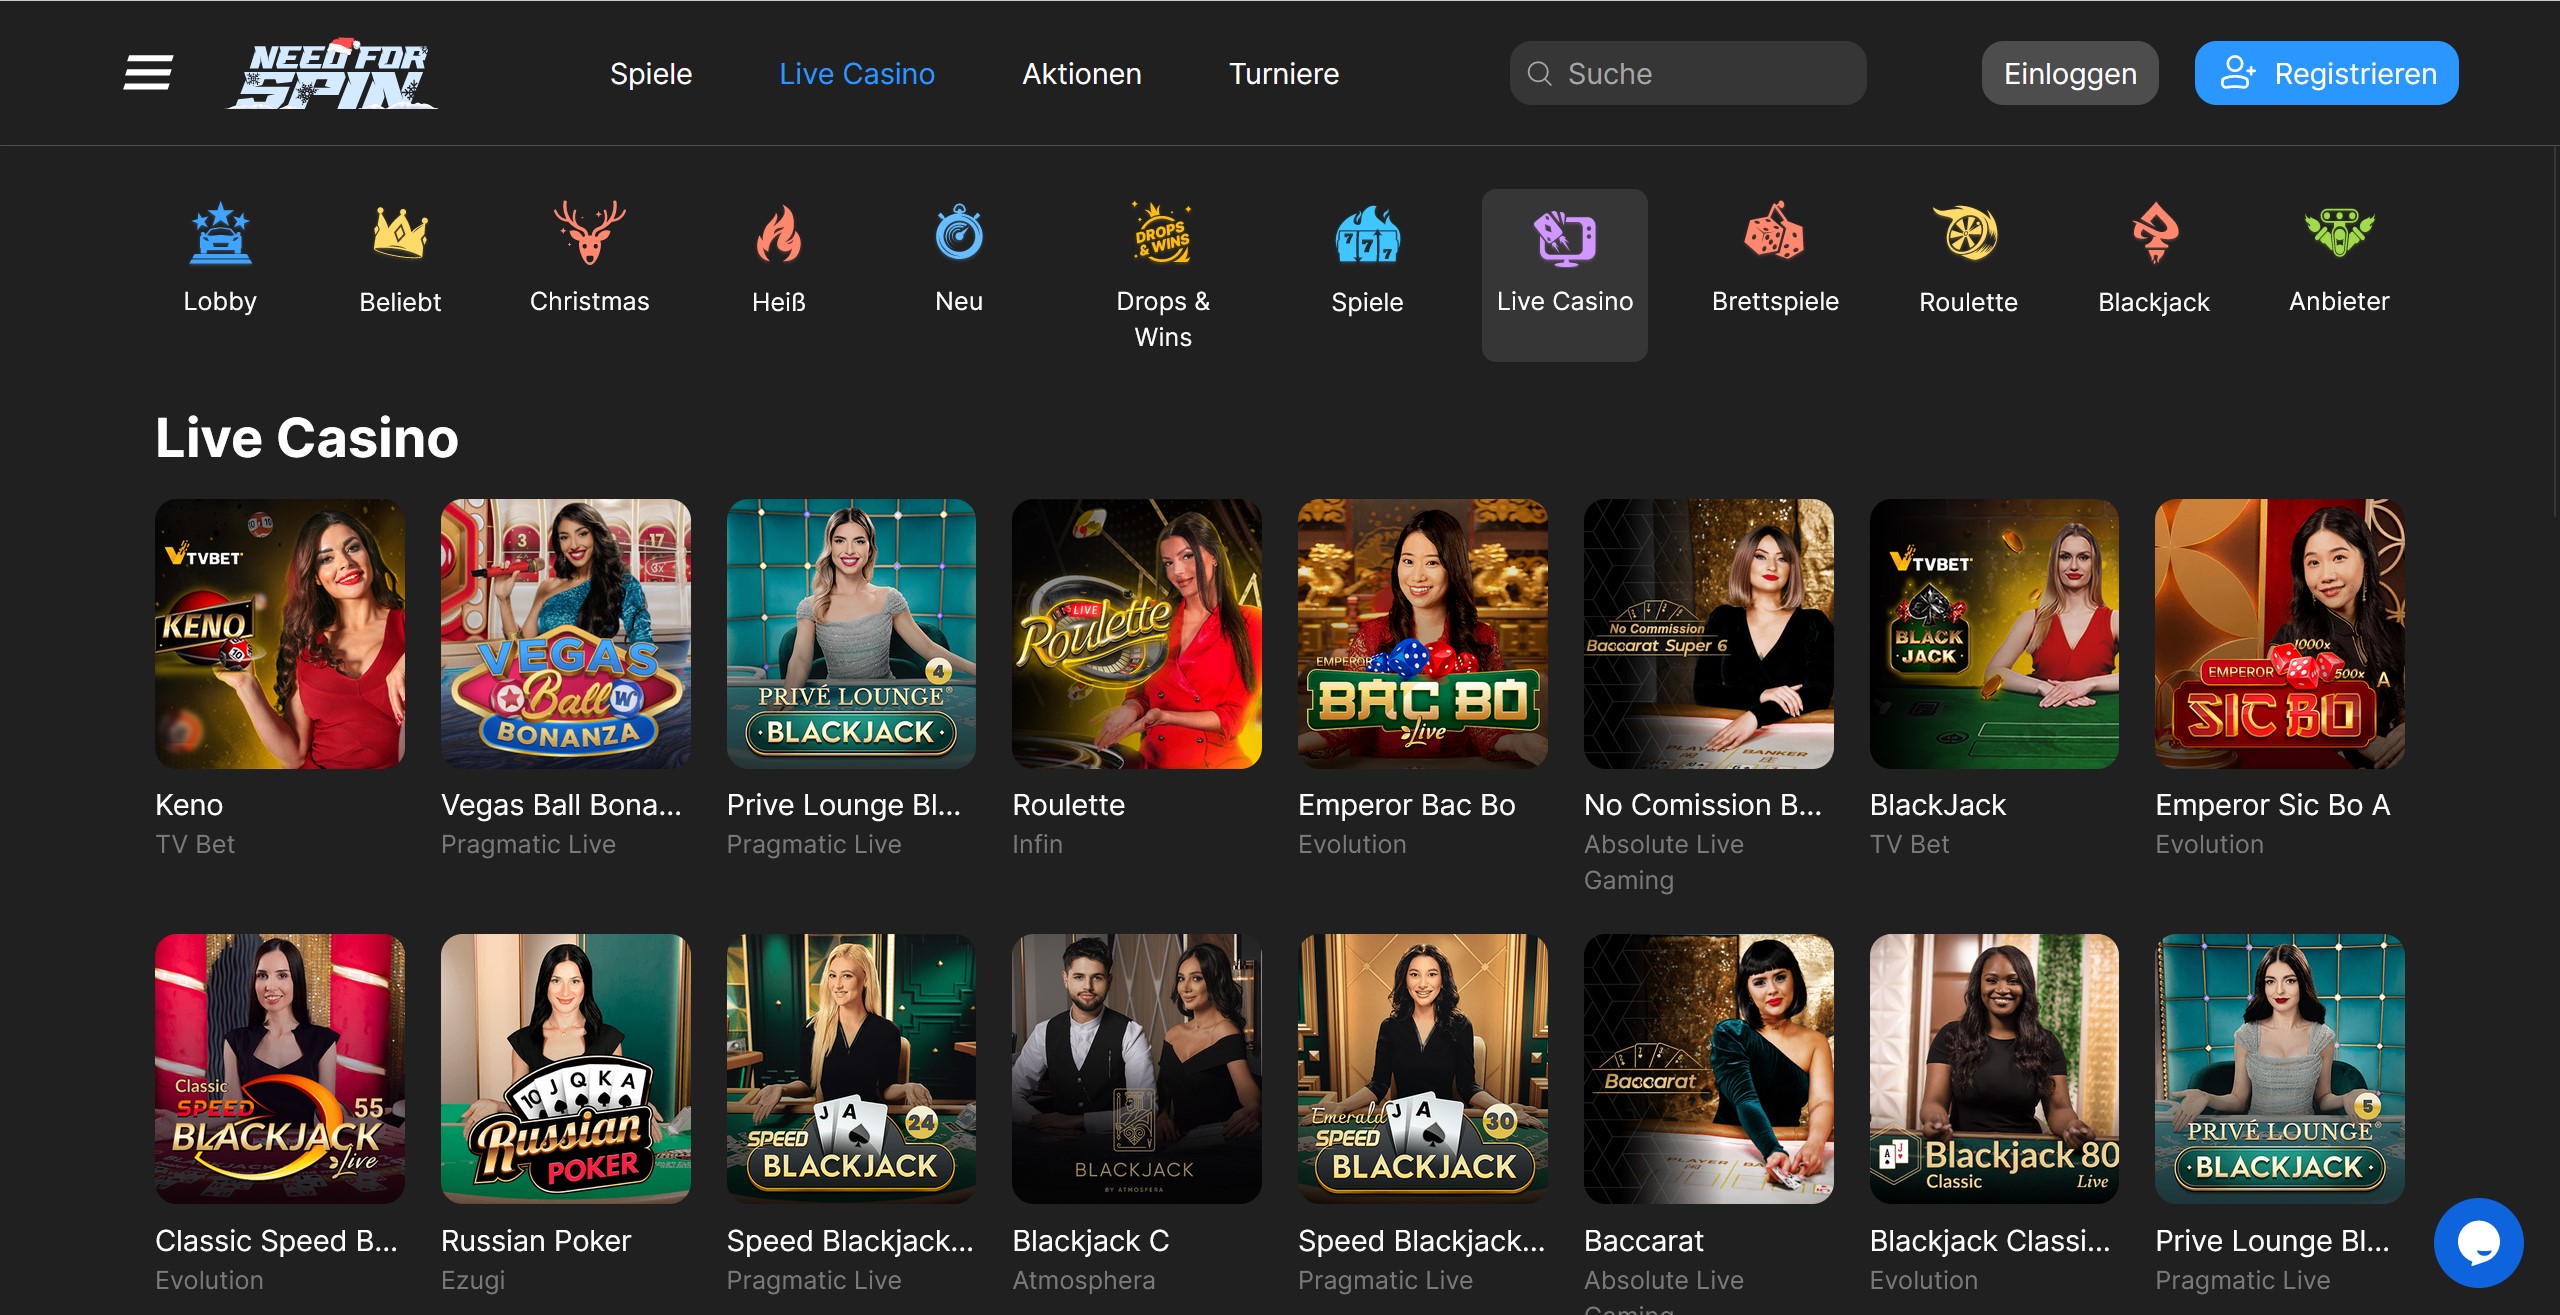The image size is (2560, 1315).
Task: Click provider text 'Atmosphera'
Action: tap(1084, 1280)
